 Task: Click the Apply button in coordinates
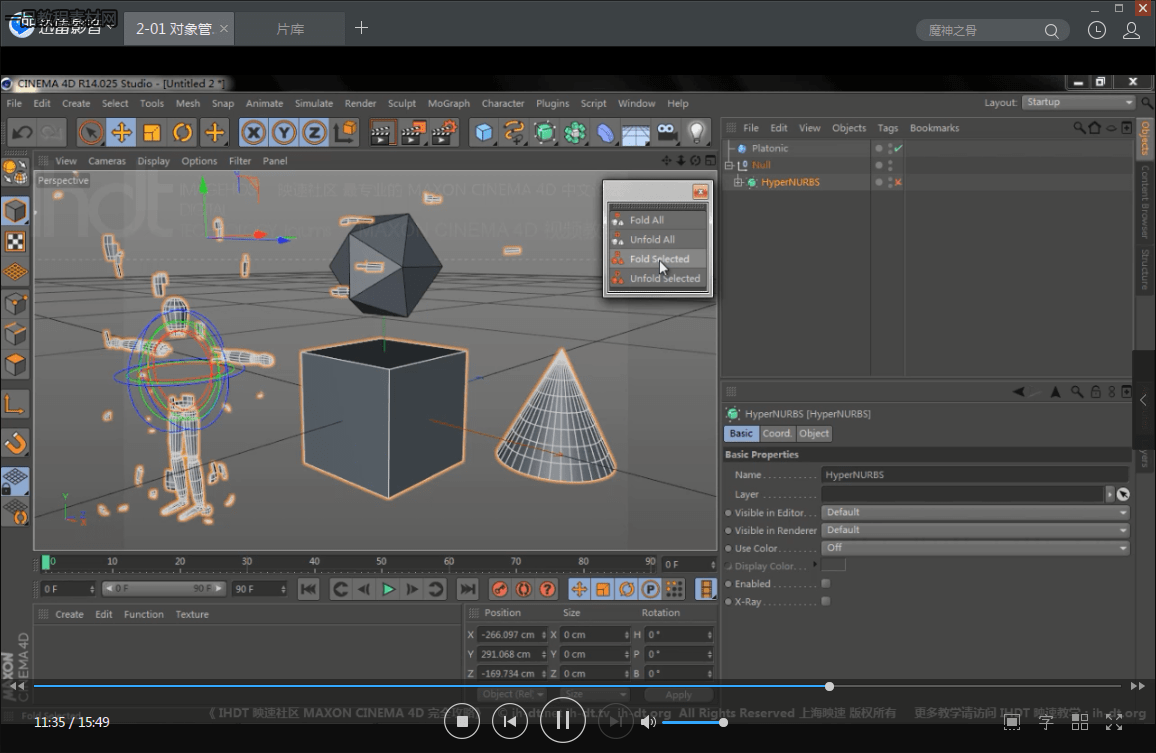(678, 695)
